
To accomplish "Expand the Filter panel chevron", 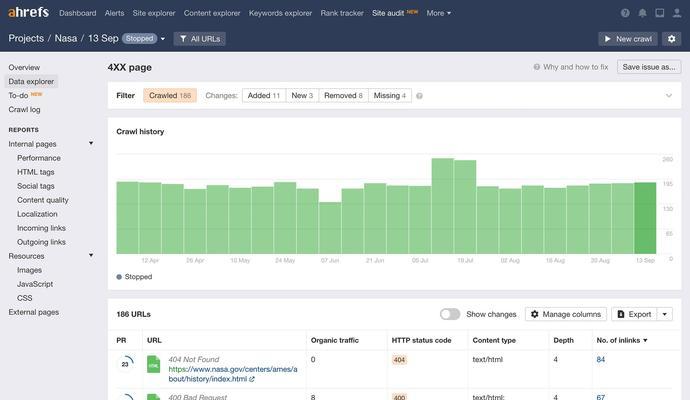I will [x=668, y=95].
